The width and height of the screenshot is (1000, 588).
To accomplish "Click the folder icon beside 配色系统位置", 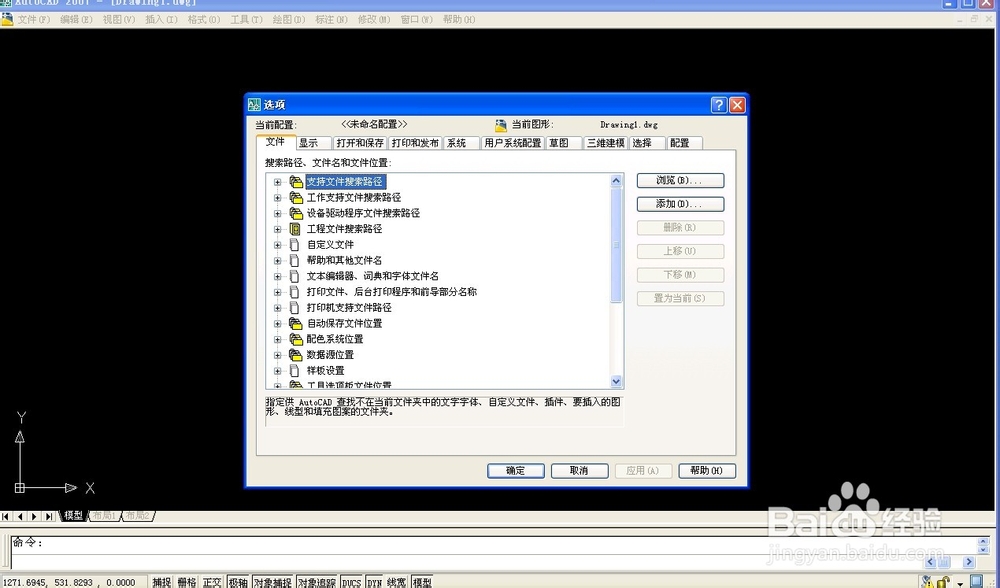I will (296, 339).
